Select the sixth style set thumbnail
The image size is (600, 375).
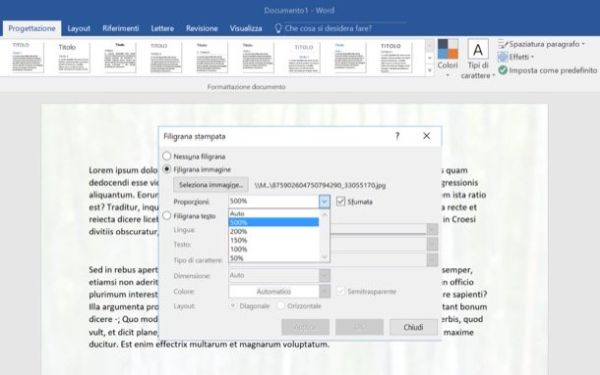(258, 57)
